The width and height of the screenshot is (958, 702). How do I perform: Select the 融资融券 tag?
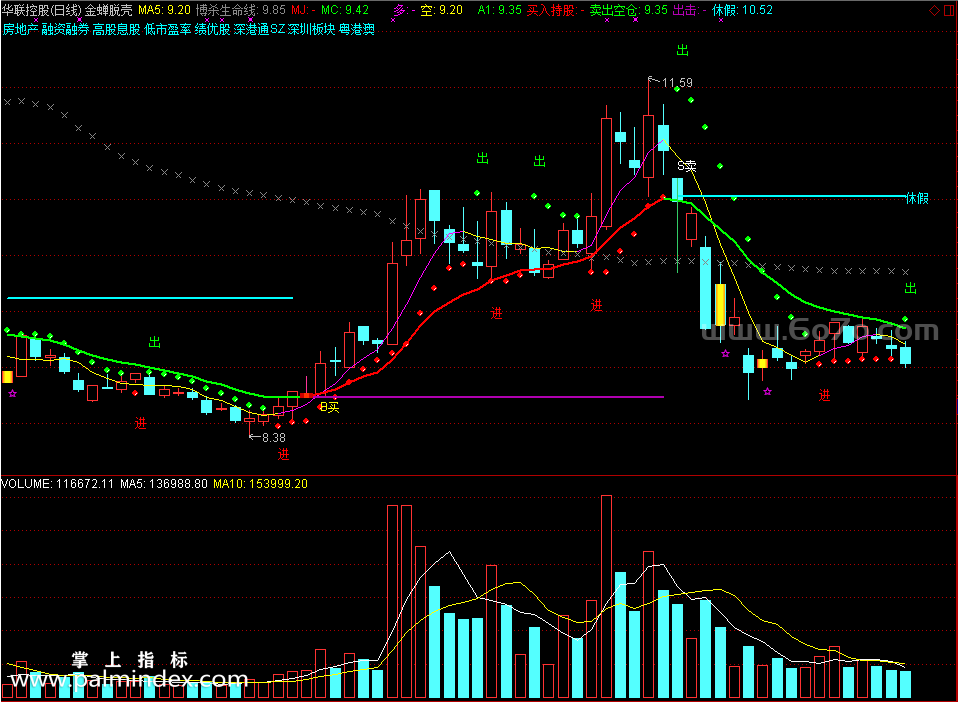(x=65, y=29)
